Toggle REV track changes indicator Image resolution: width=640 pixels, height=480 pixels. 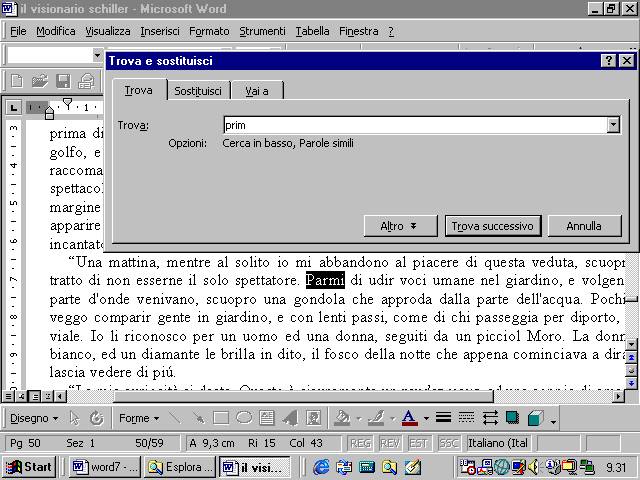pyautogui.click(x=390, y=443)
